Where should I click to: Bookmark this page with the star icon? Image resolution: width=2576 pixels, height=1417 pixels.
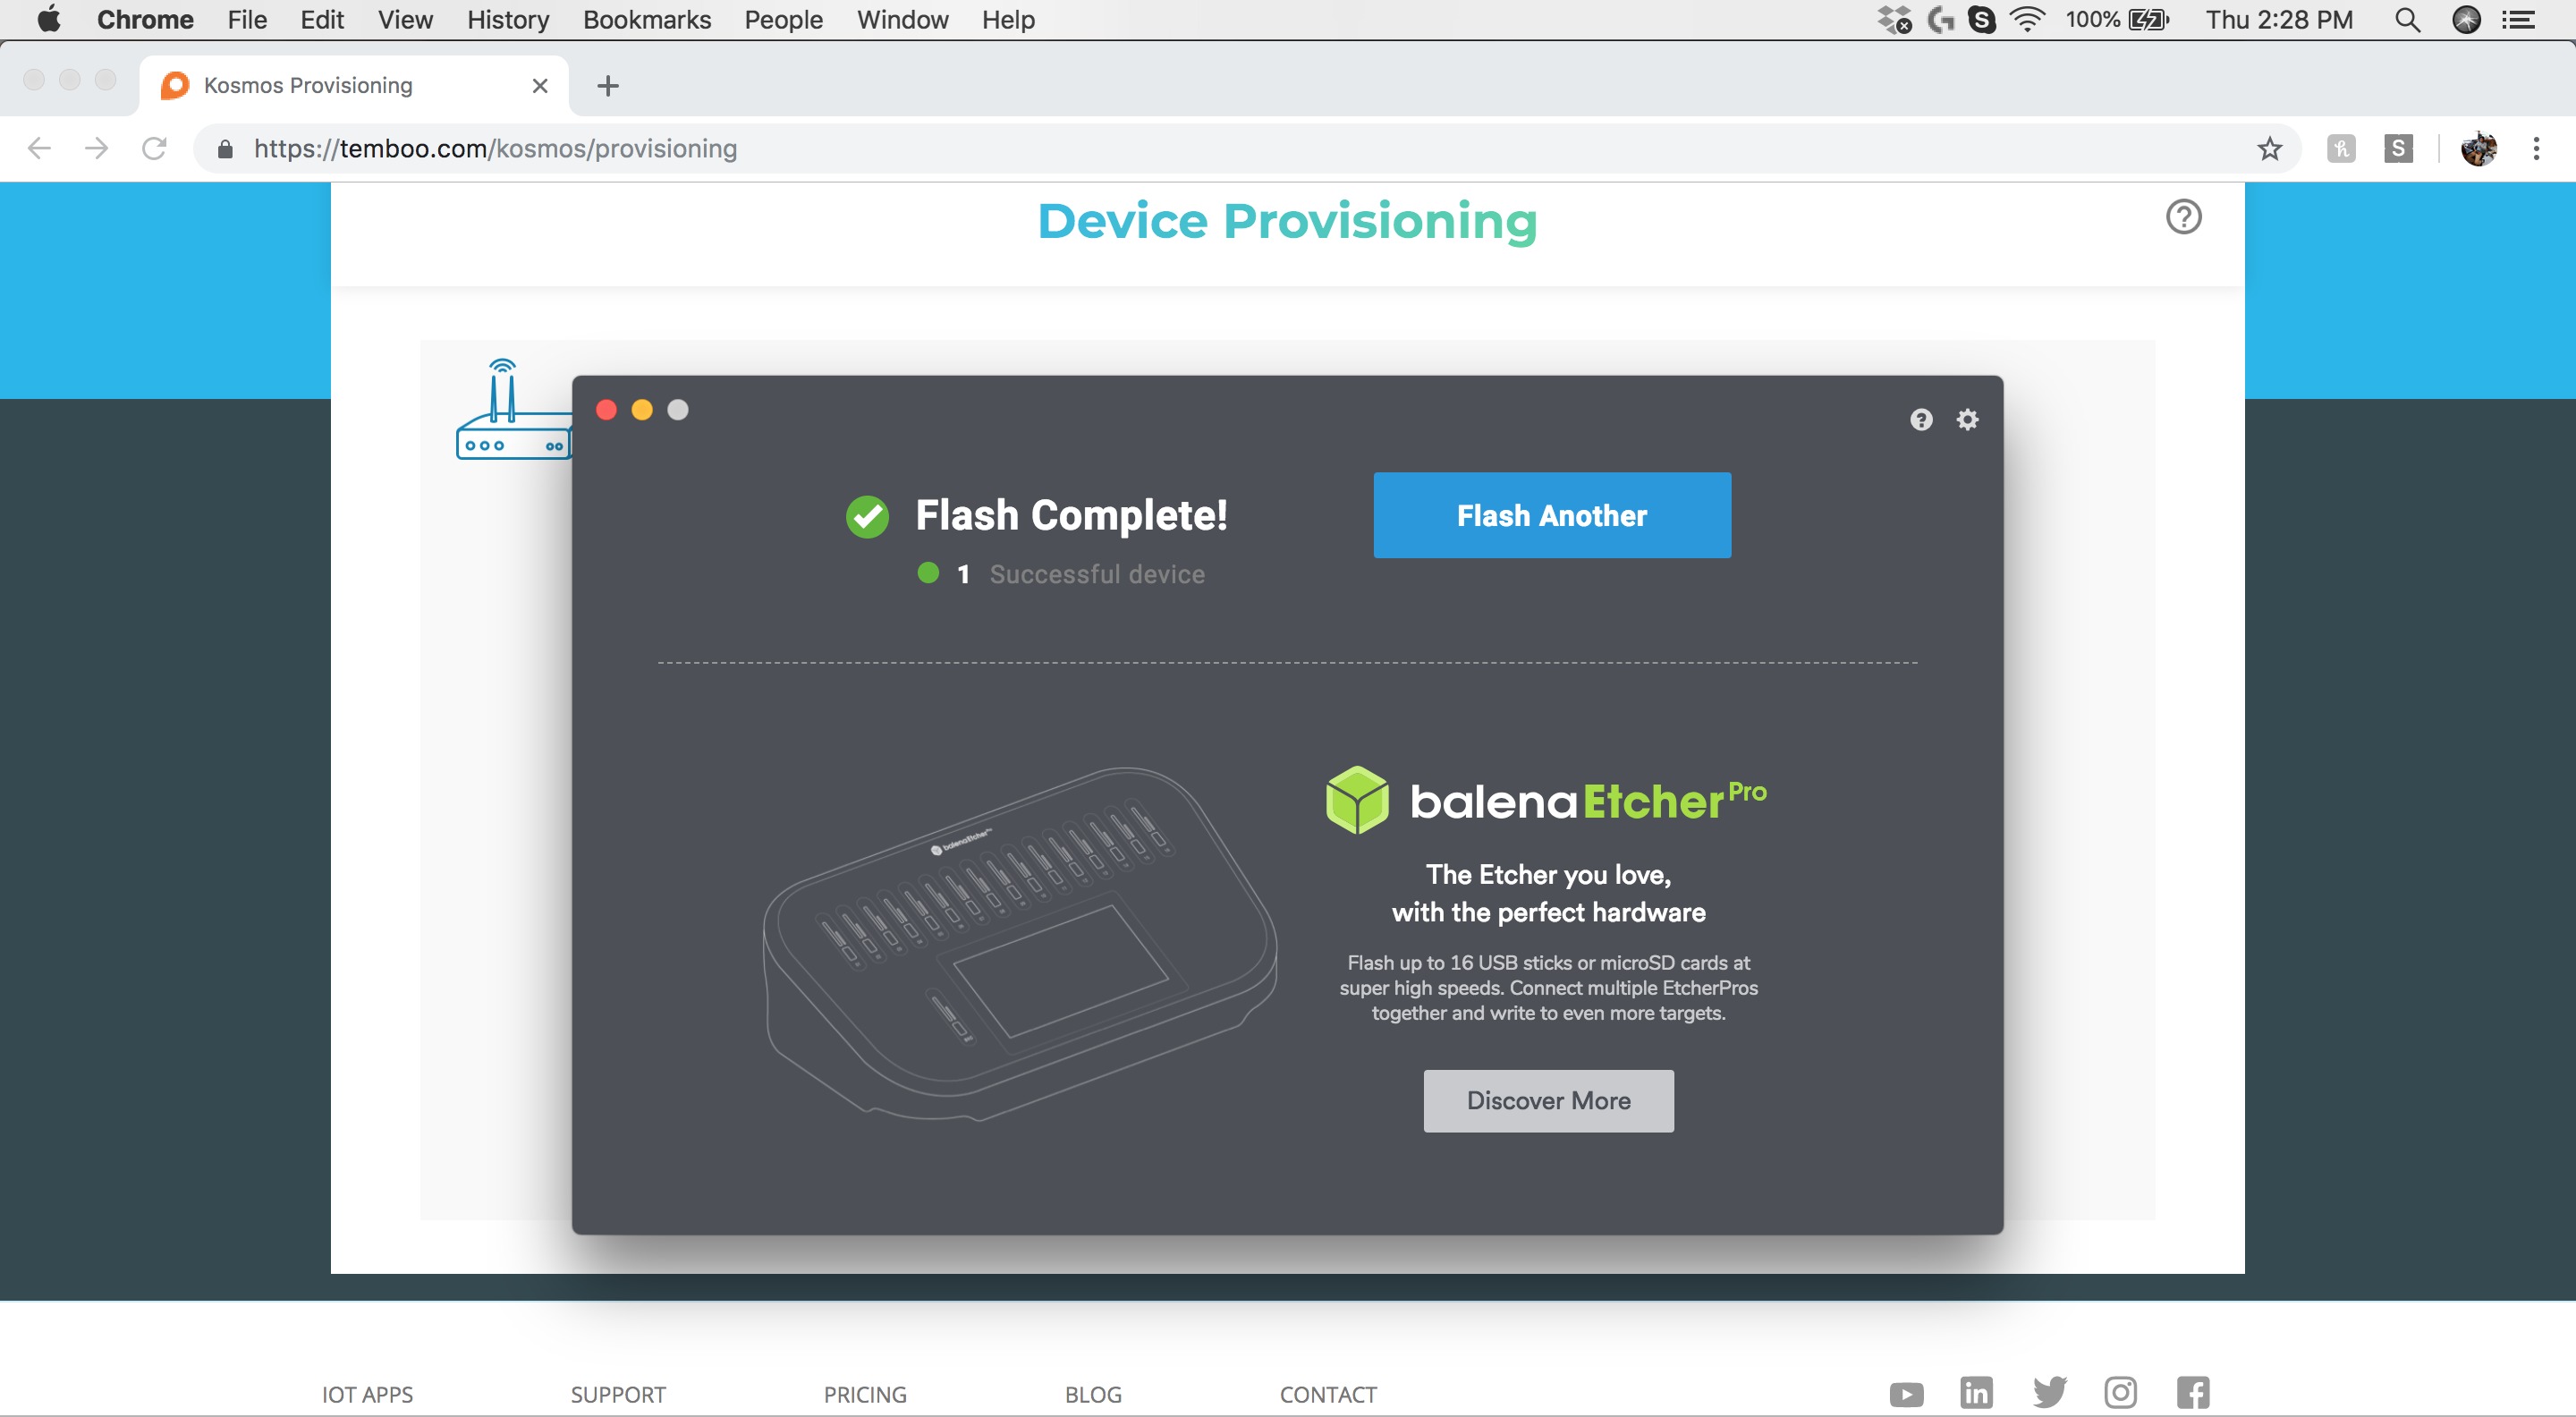[2269, 149]
